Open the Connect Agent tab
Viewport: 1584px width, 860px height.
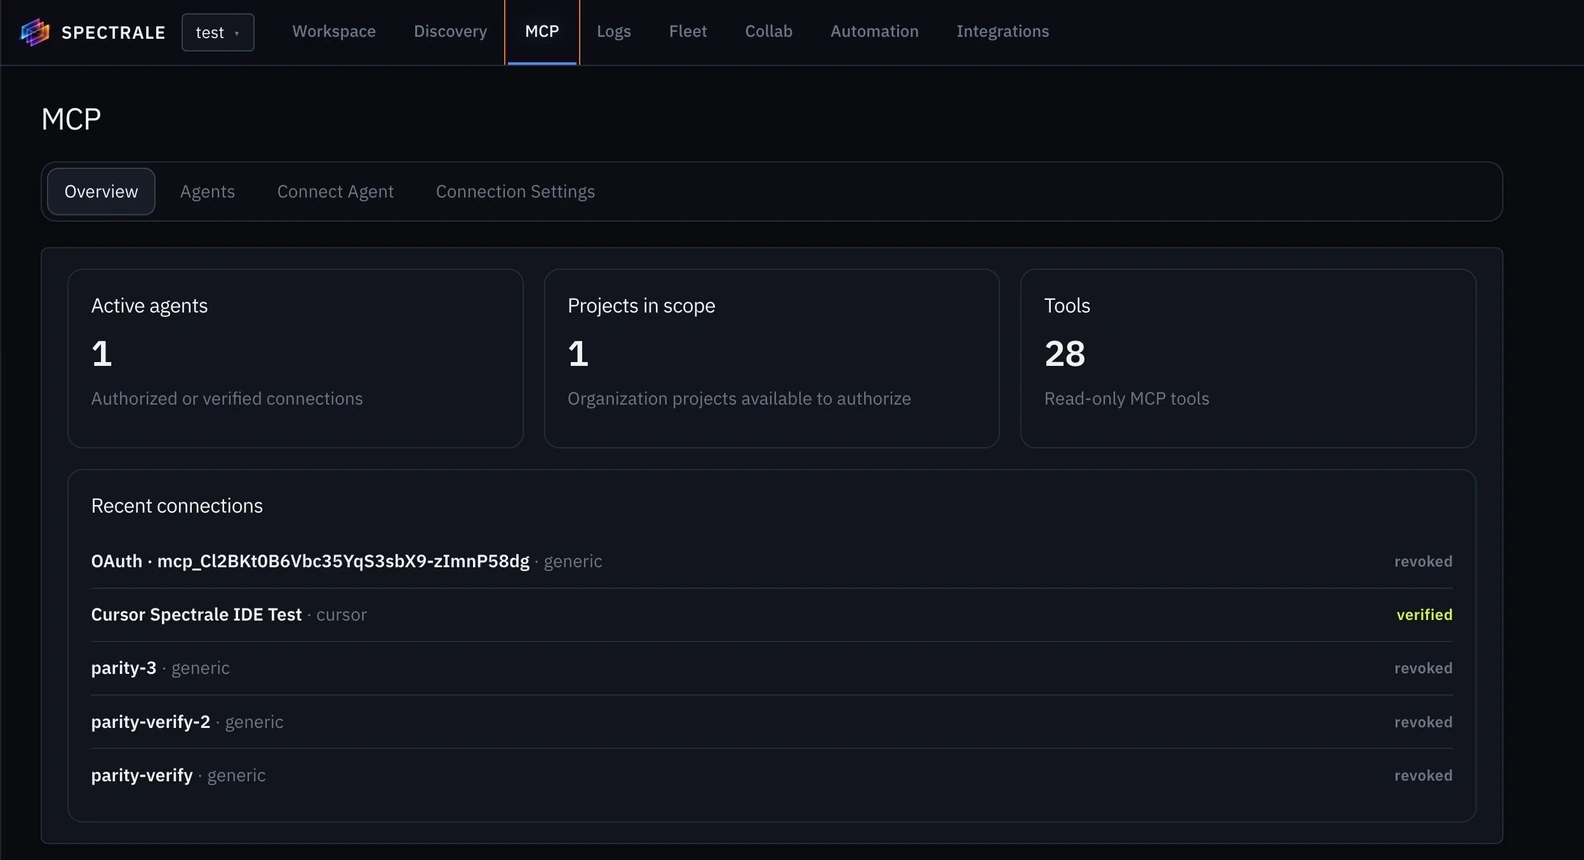coord(335,191)
